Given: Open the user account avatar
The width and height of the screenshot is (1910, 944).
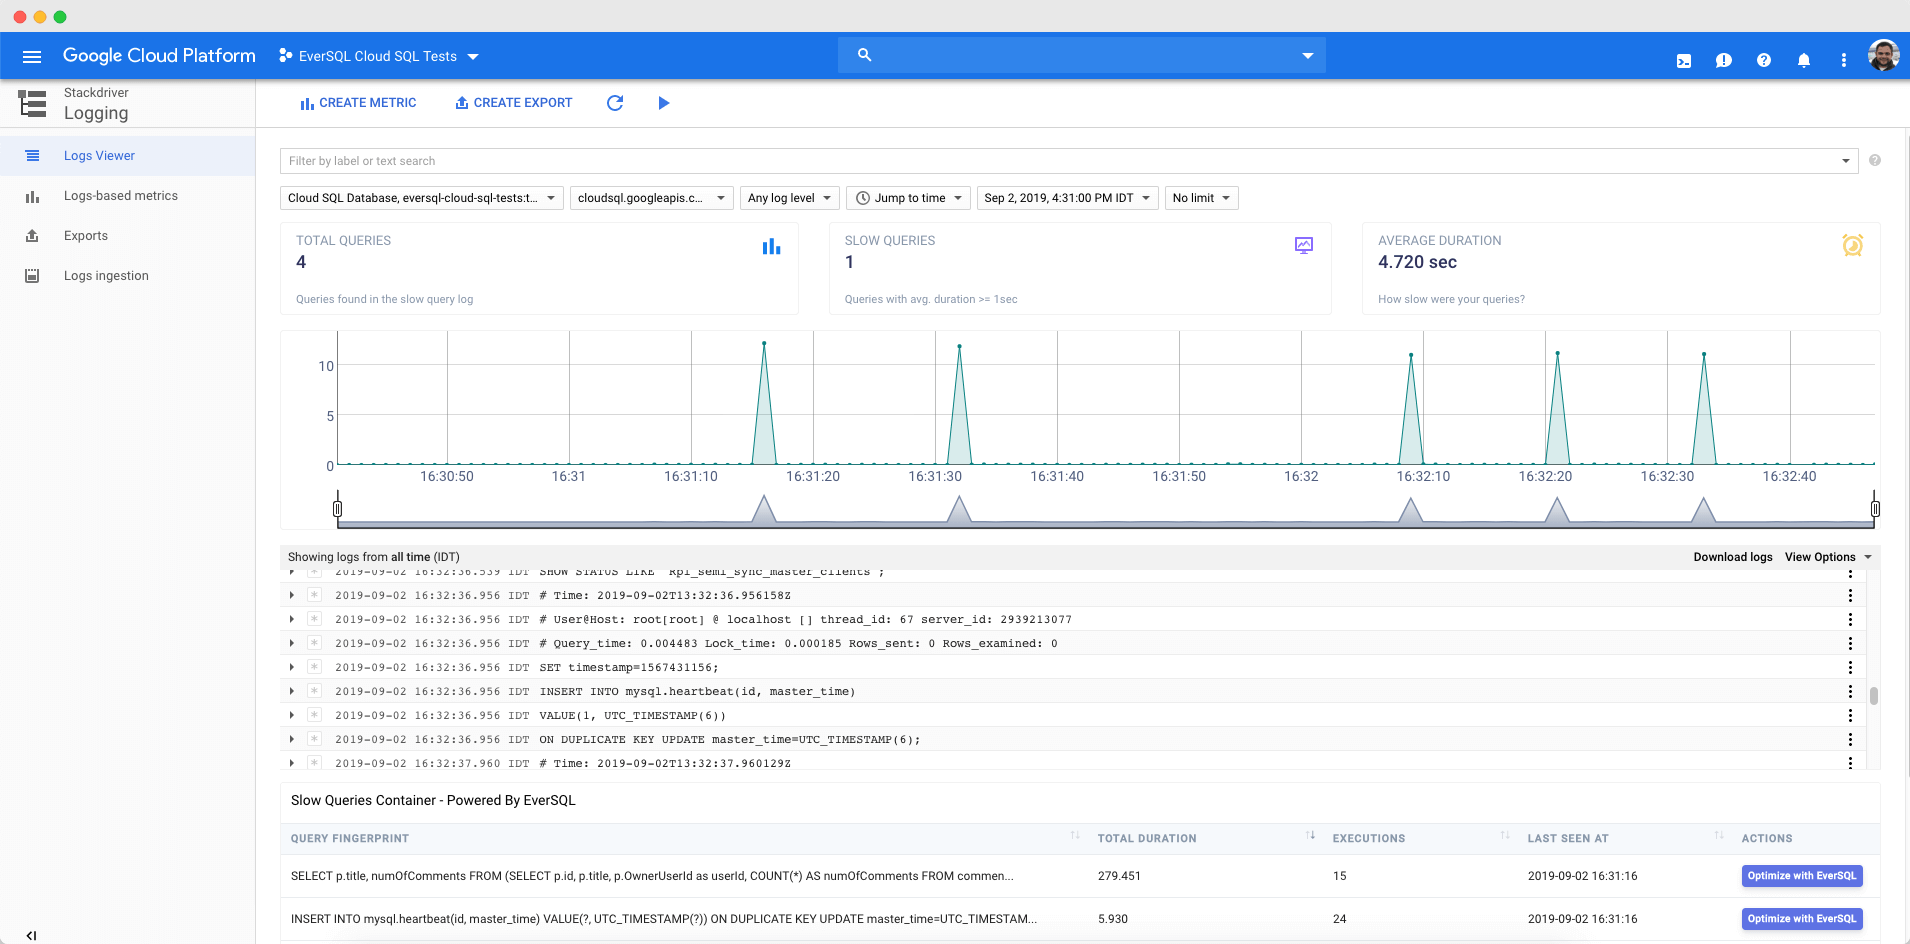Looking at the screenshot, I should [1884, 56].
